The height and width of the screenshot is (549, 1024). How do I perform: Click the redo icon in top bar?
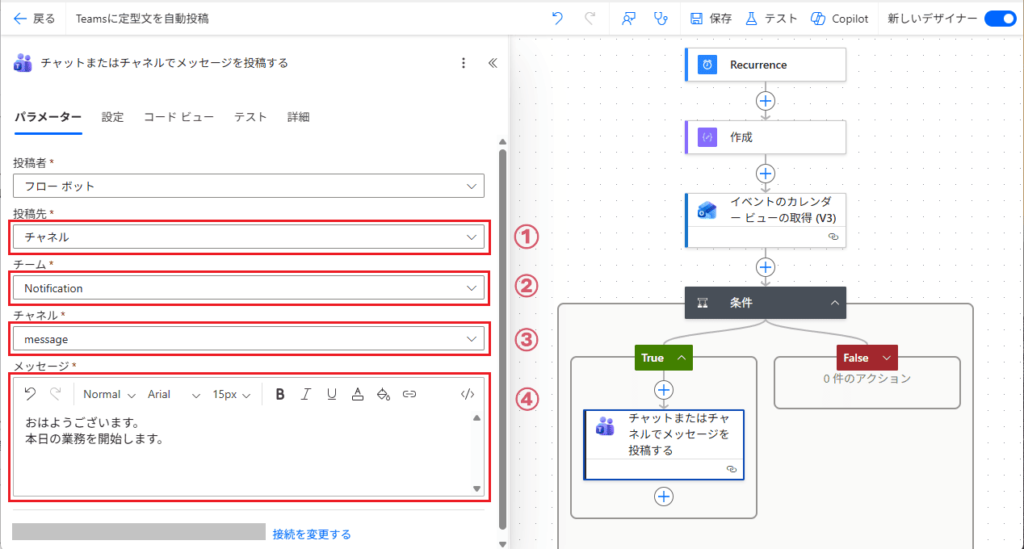pyautogui.click(x=590, y=18)
